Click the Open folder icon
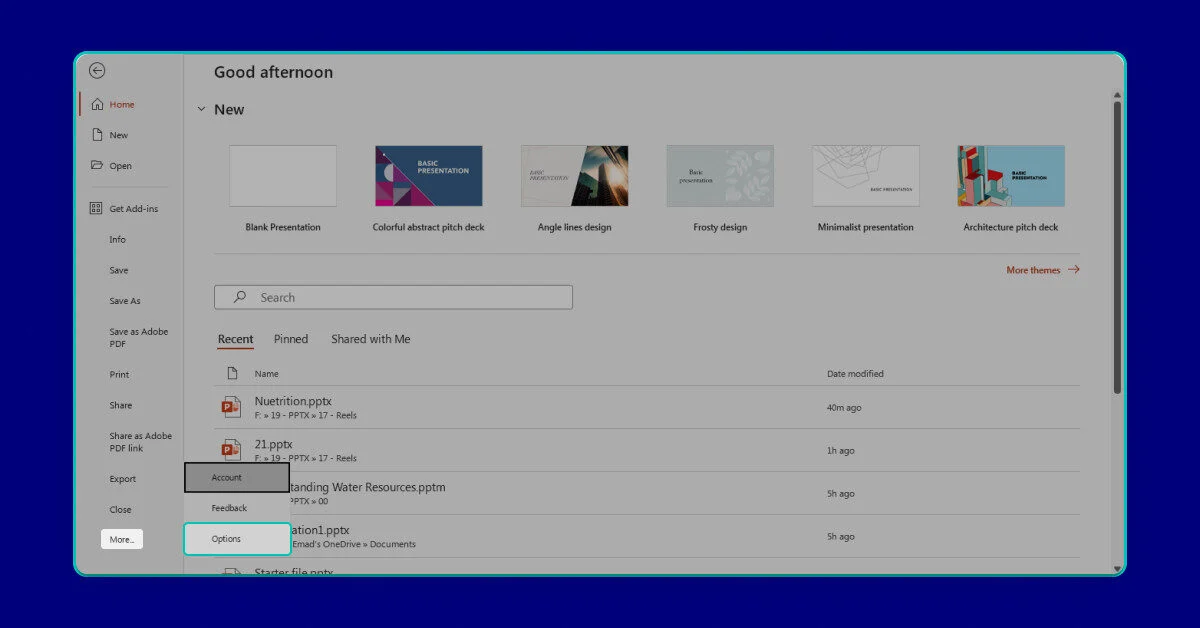The width and height of the screenshot is (1200, 628). click(97, 166)
